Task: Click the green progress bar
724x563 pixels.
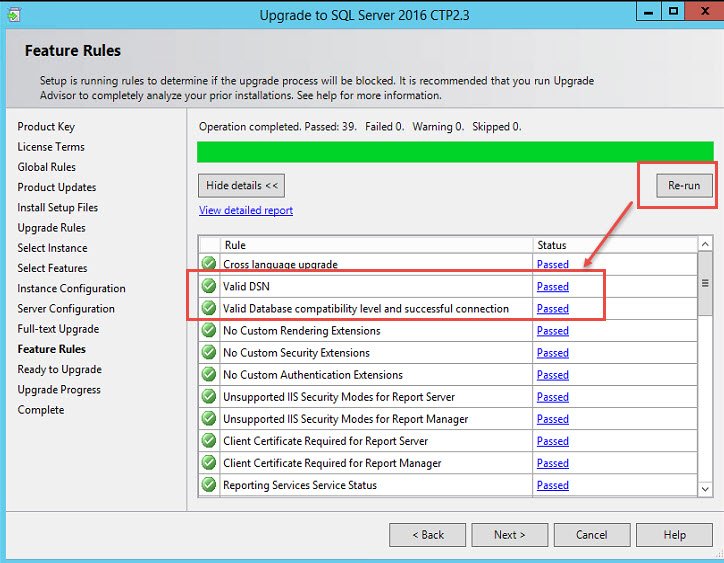Action: click(455, 152)
